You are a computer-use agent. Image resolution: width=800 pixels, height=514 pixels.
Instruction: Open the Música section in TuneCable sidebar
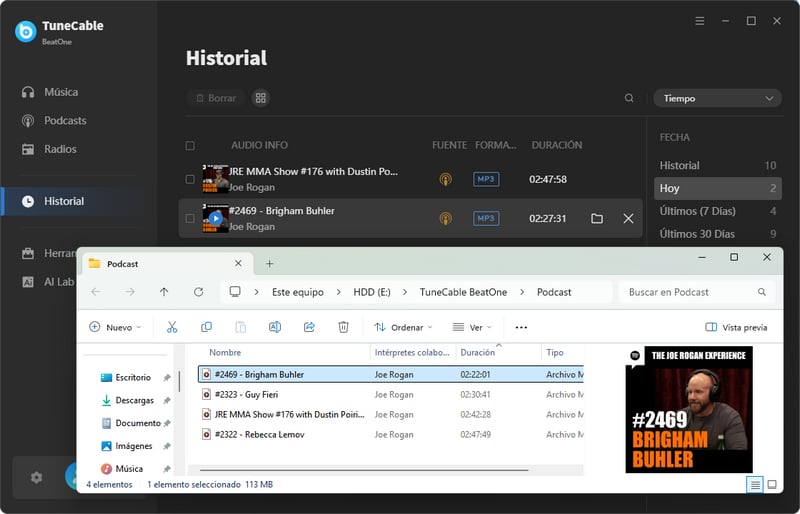50,92
